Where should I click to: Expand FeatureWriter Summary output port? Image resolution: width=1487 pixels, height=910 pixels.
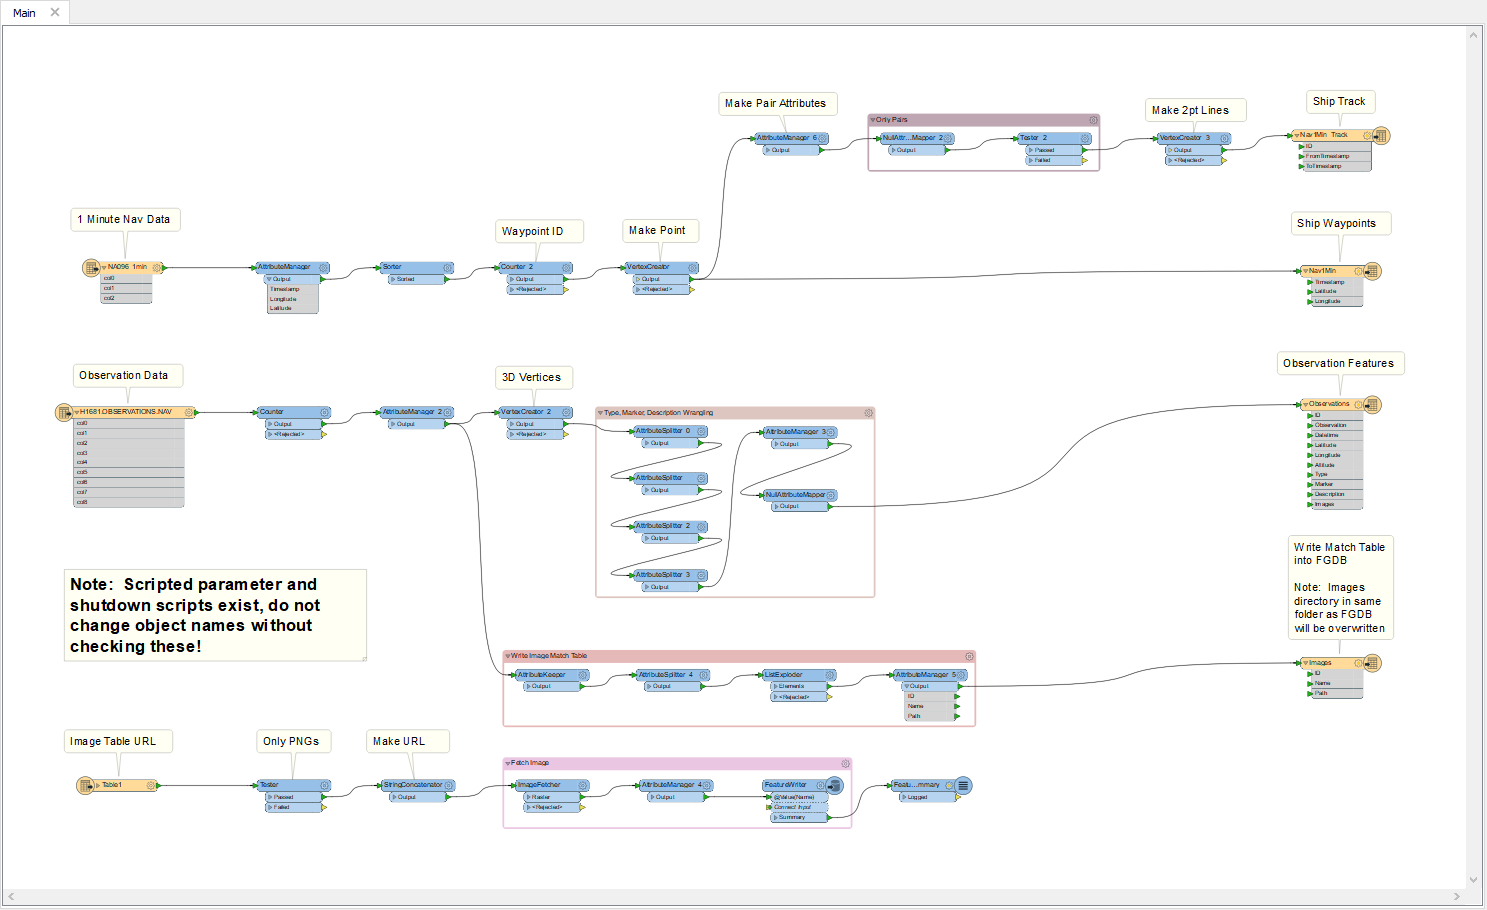[776, 817]
